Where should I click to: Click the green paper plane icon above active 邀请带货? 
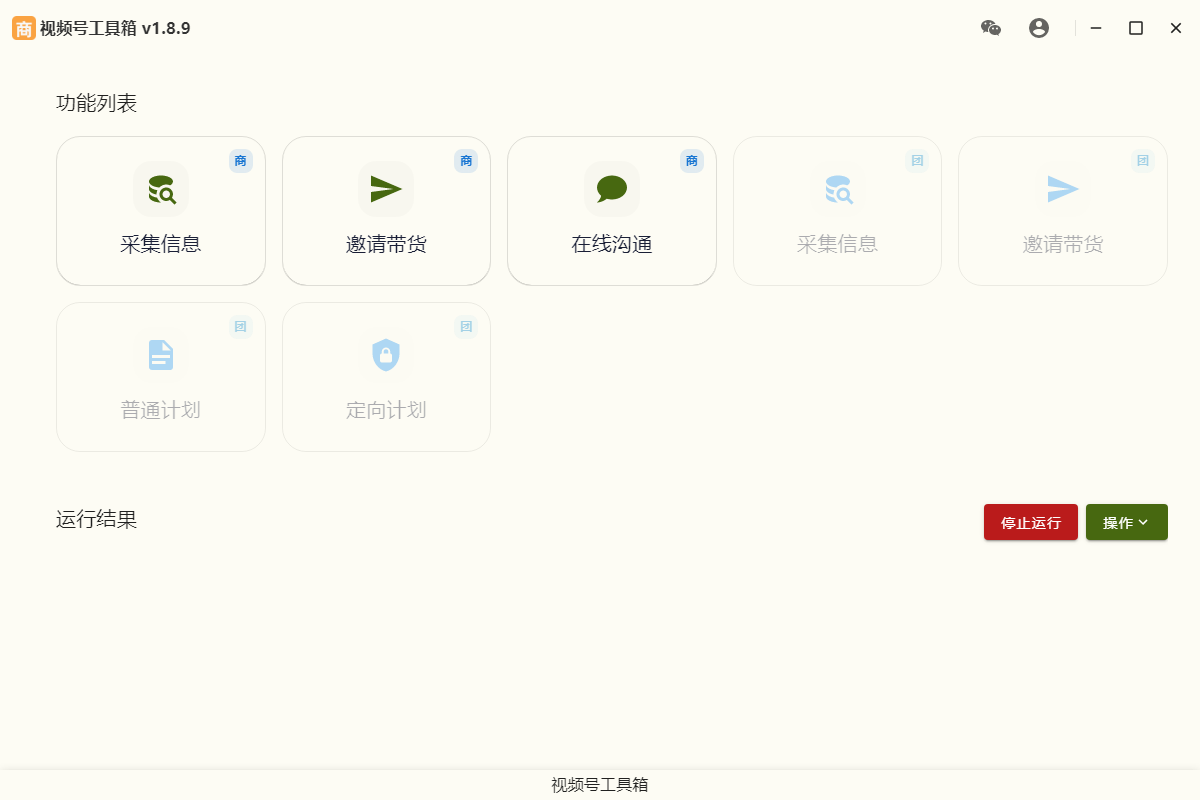point(386,189)
